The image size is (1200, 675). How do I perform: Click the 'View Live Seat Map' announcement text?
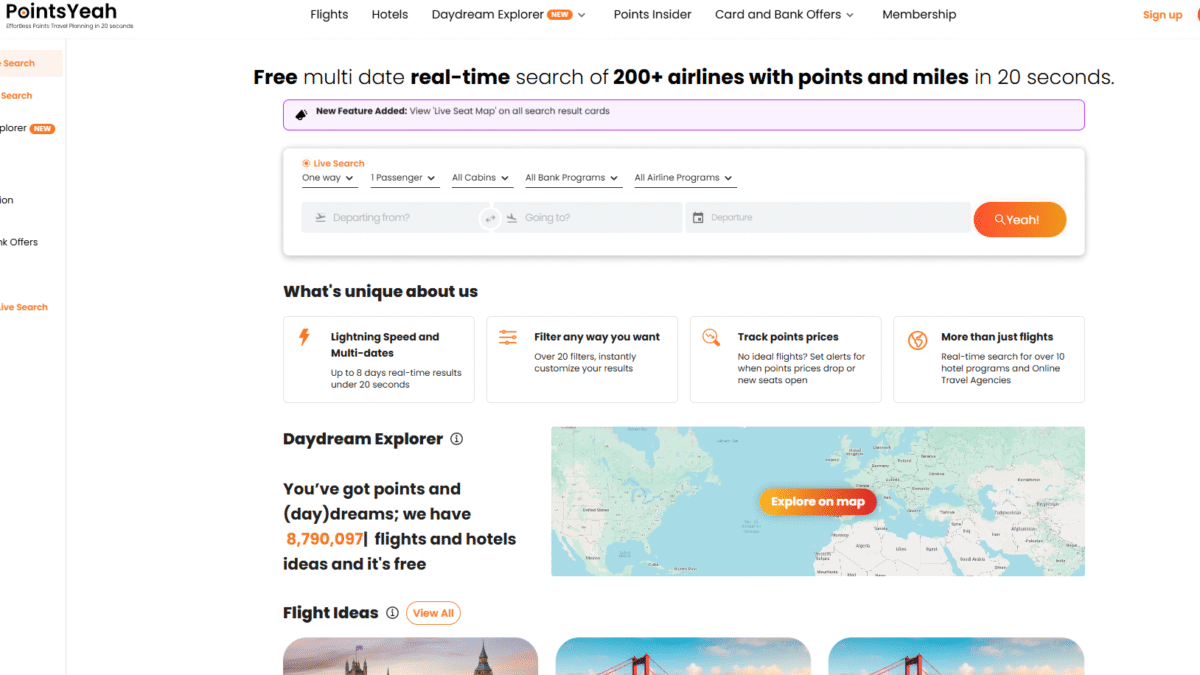510,111
